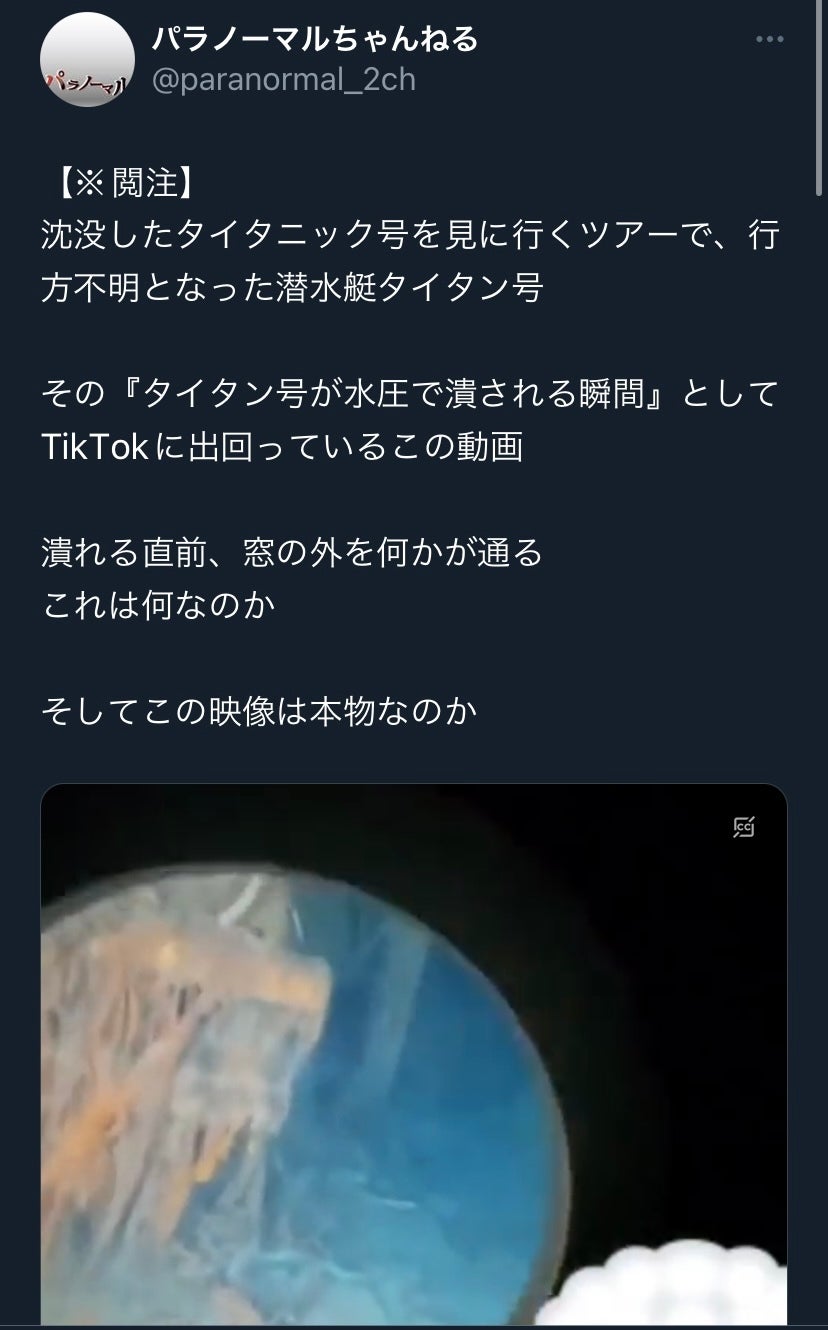The image size is (828, 1330).
Task: Open the パラノーマルちゃんねる display name
Action: click(315, 38)
